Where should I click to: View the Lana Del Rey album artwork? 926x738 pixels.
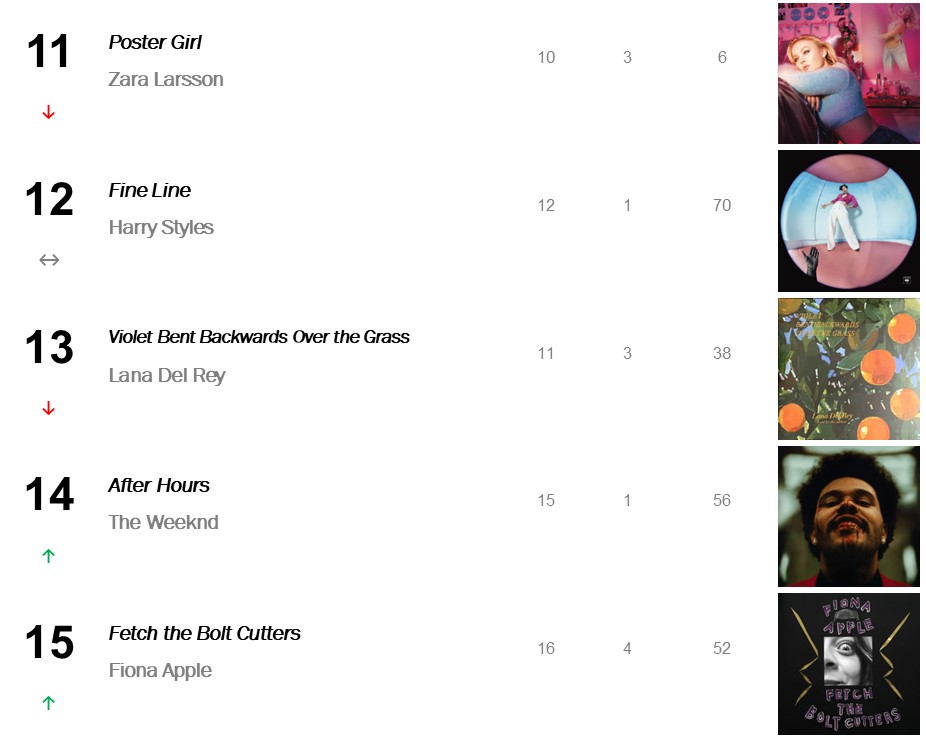pyautogui.click(x=848, y=369)
